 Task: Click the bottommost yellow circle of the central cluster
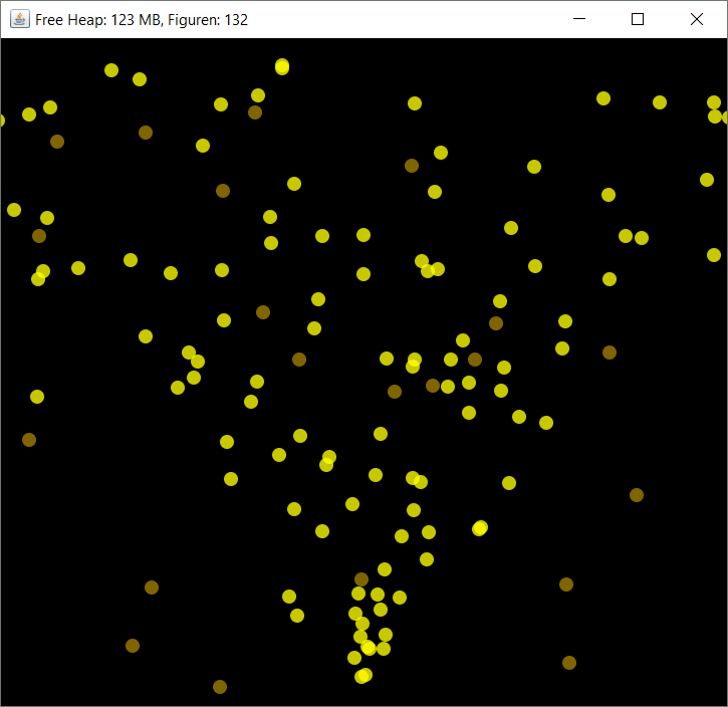pos(363,676)
